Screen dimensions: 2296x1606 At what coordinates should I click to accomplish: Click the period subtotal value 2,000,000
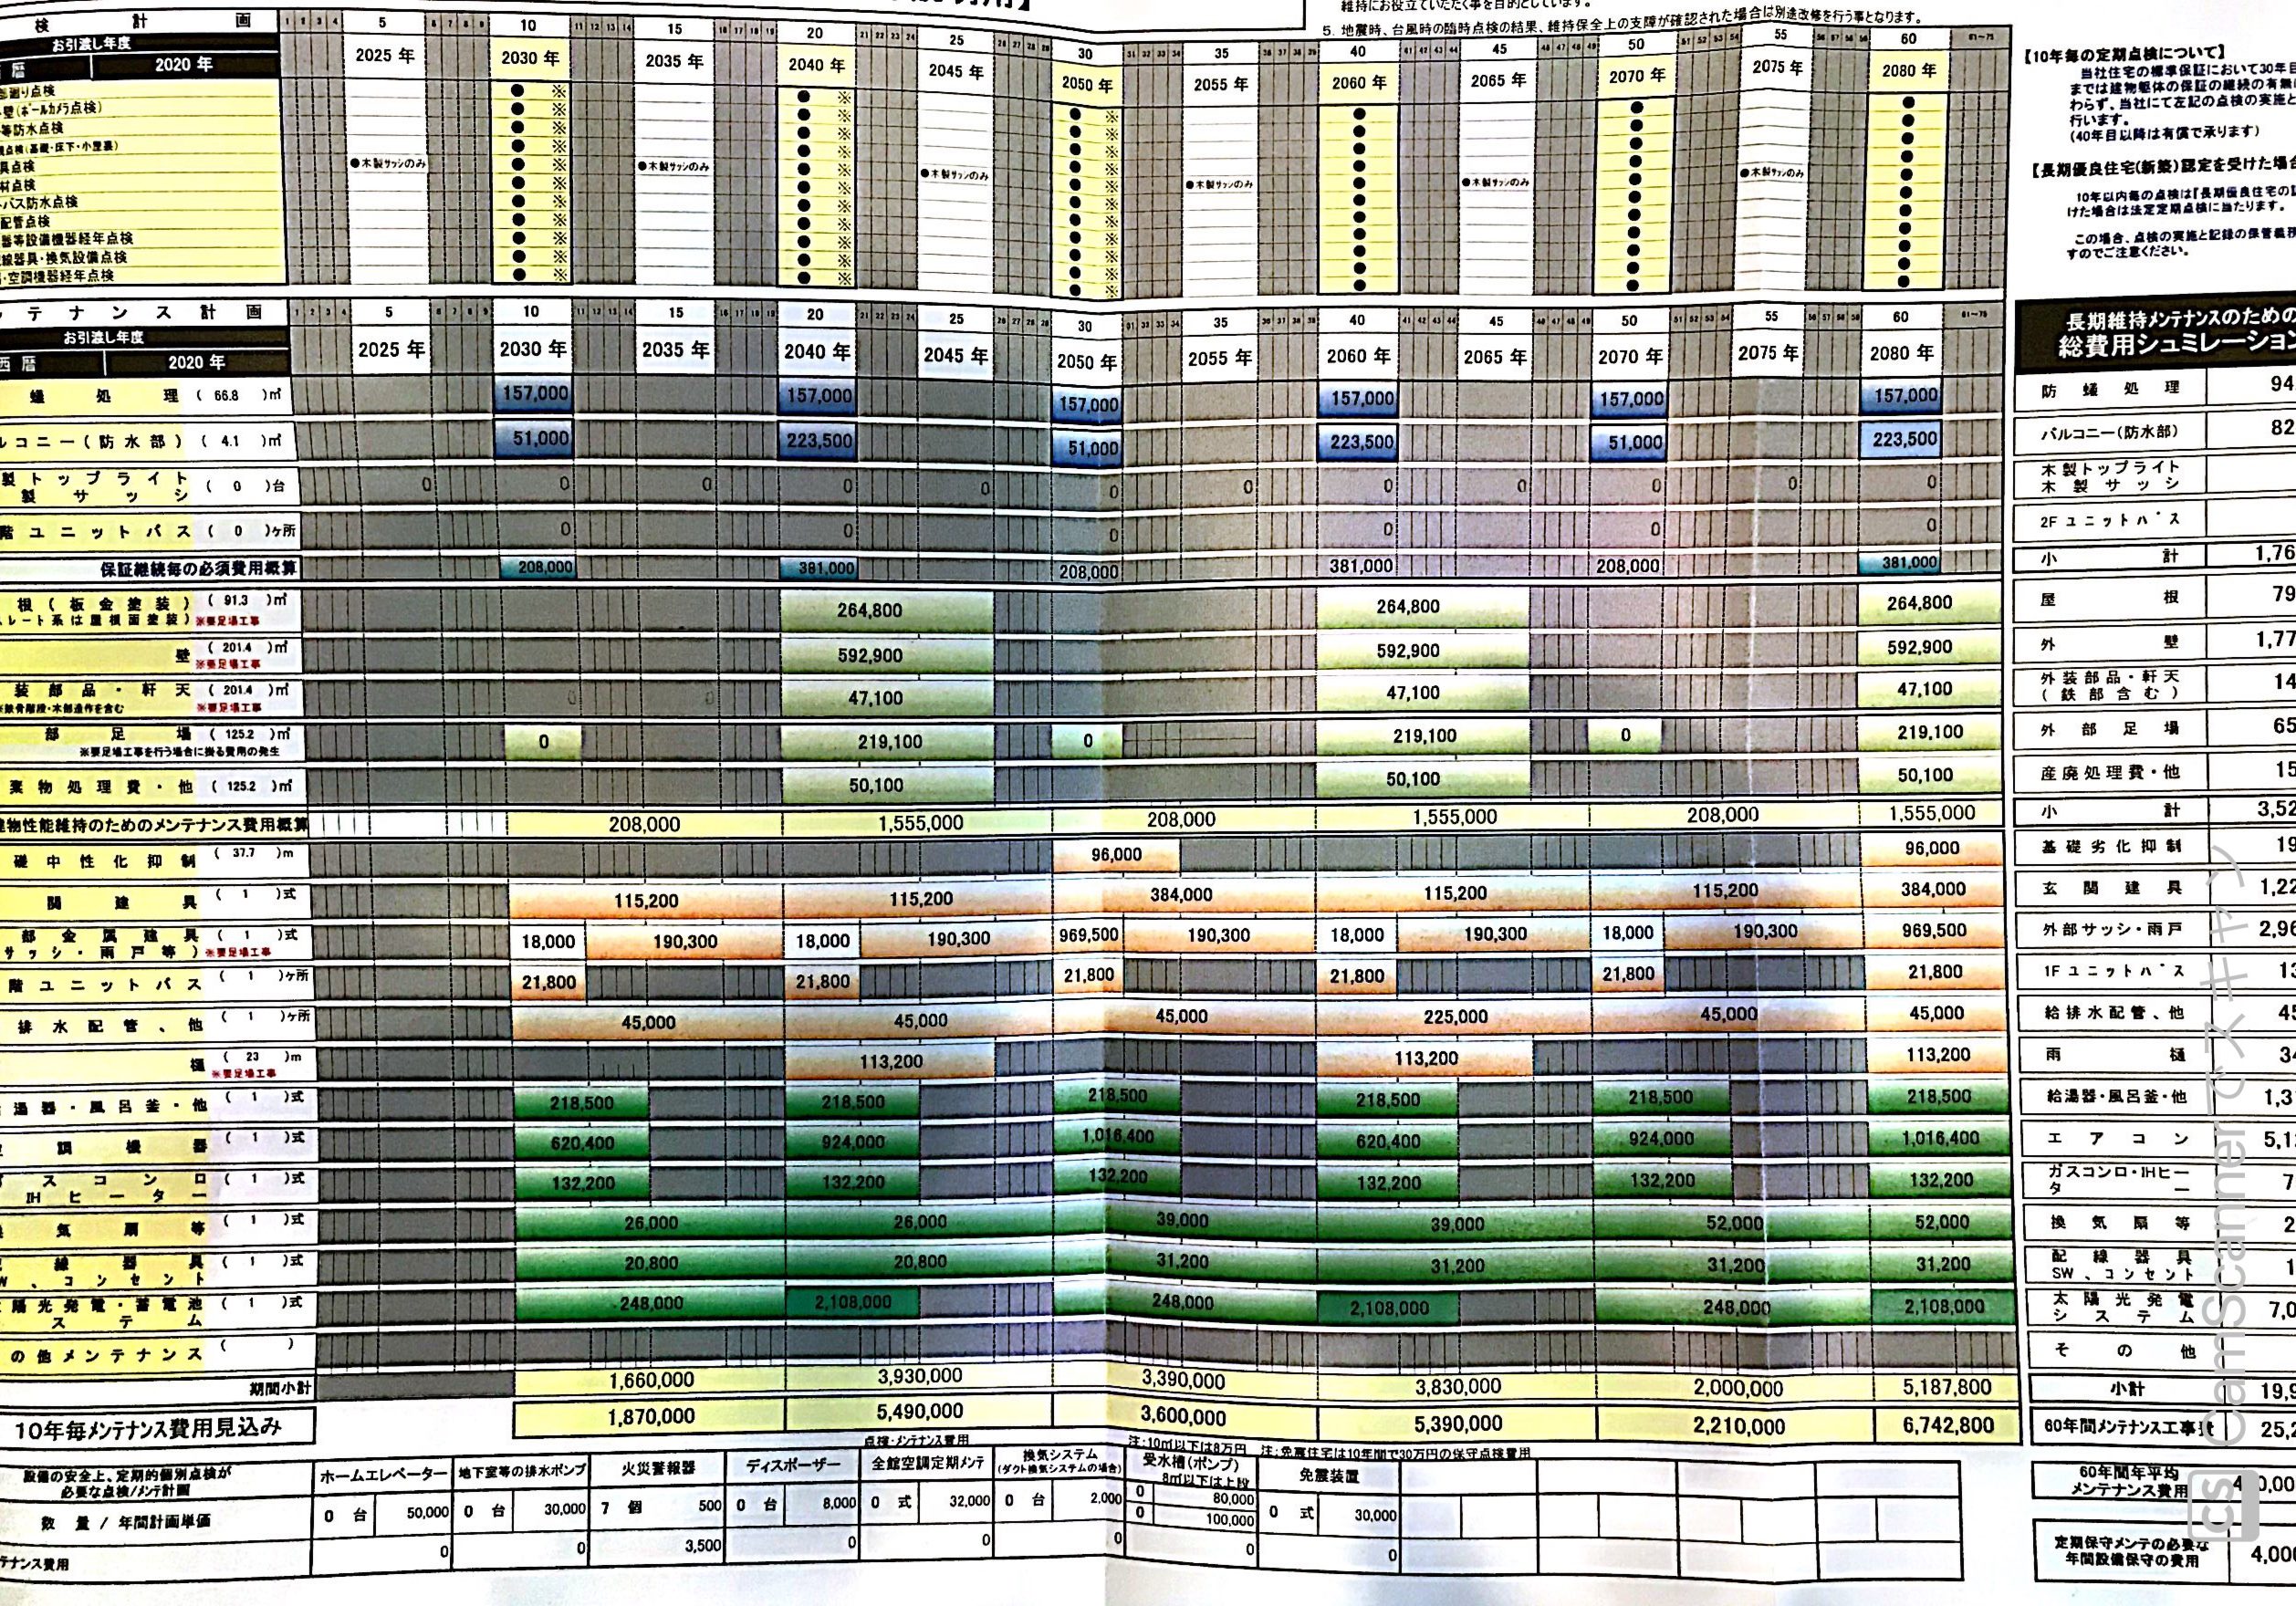point(1738,1388)
